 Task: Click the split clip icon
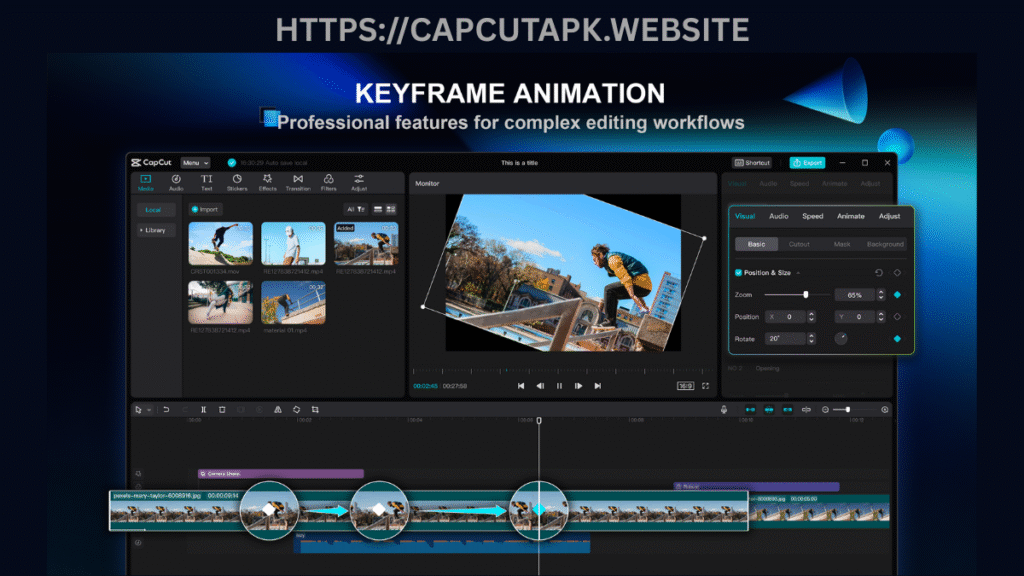point(203,409)
